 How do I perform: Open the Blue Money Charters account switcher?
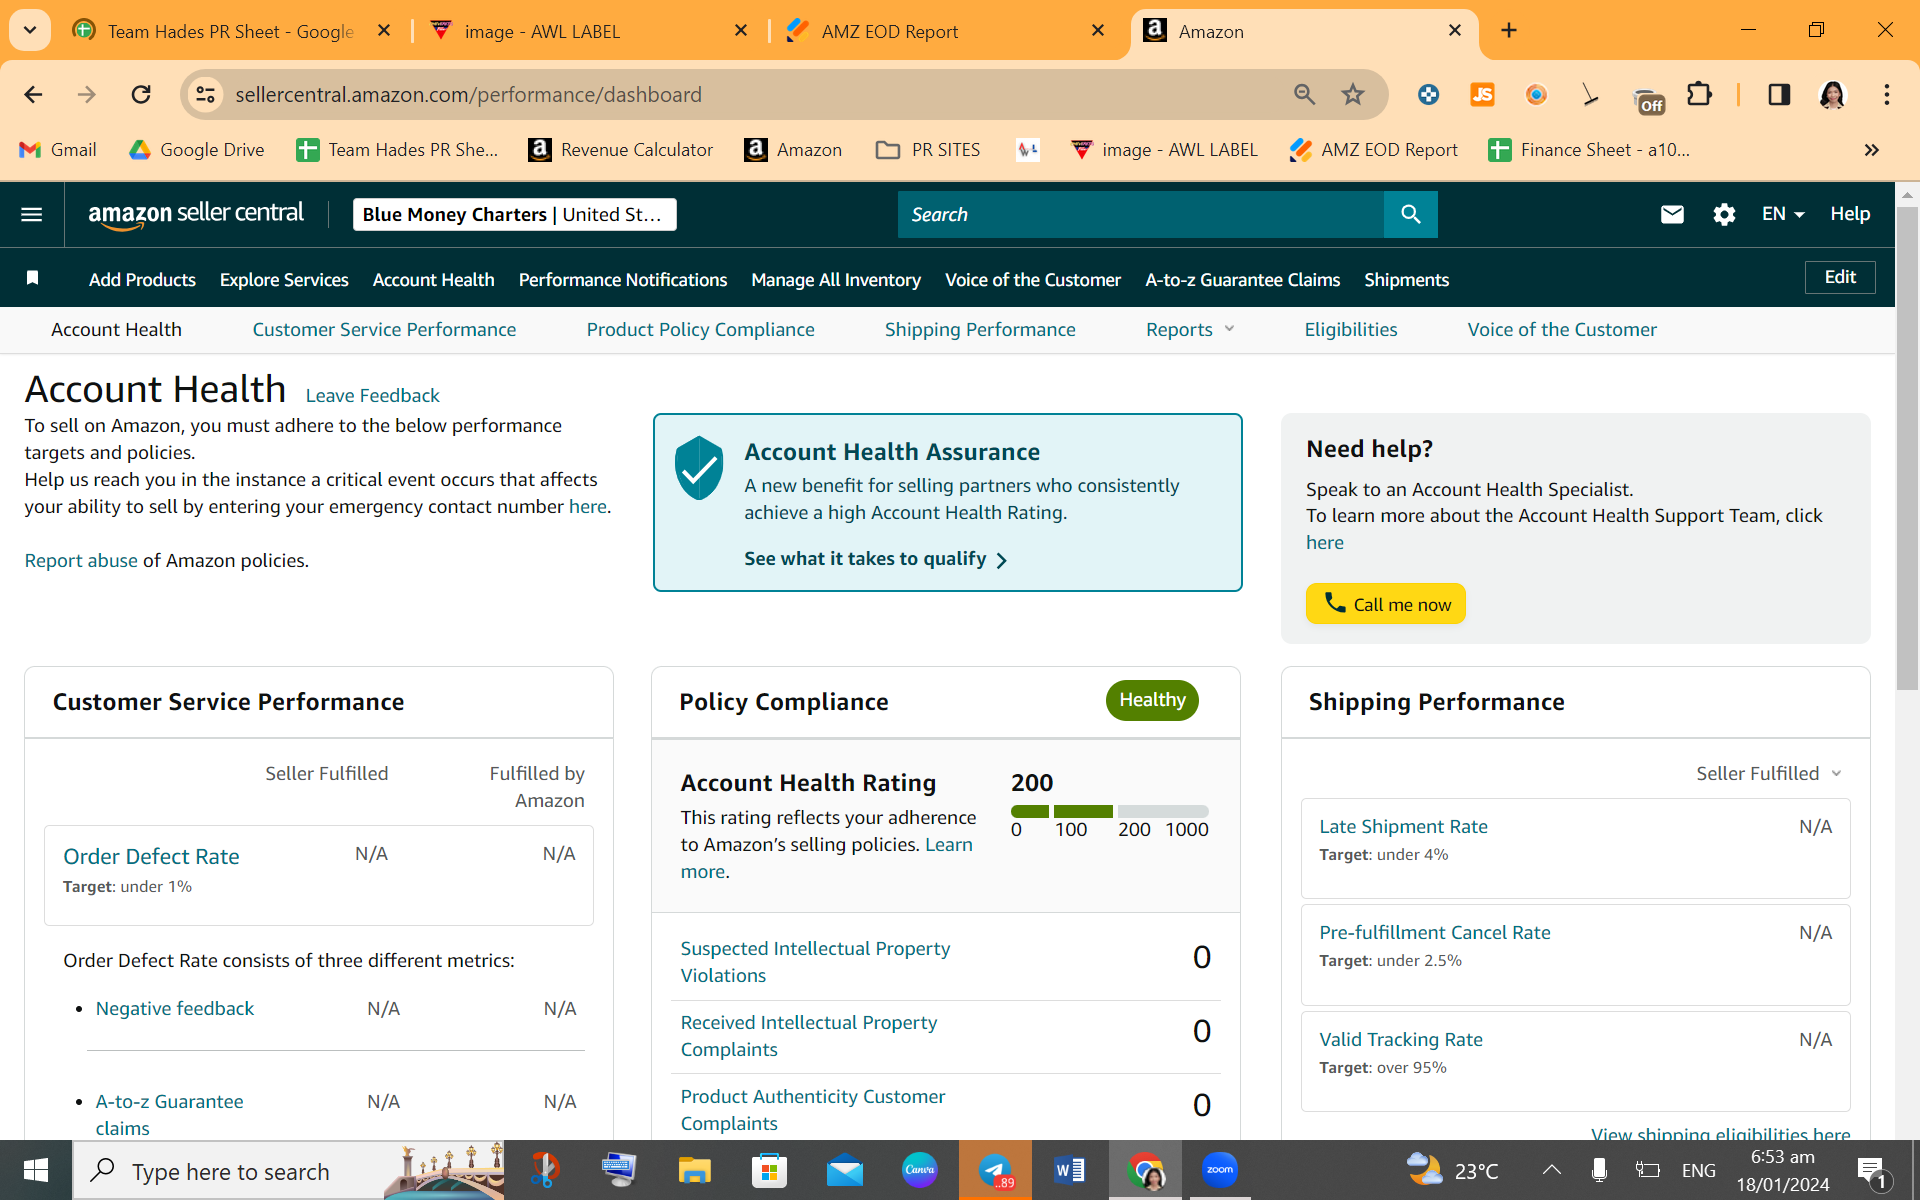(x=514, y=214)
